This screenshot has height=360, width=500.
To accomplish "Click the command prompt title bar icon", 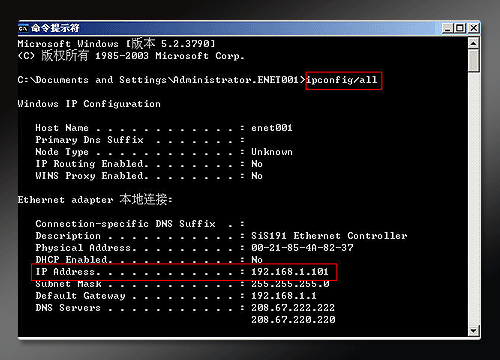I will coord(23,28).
